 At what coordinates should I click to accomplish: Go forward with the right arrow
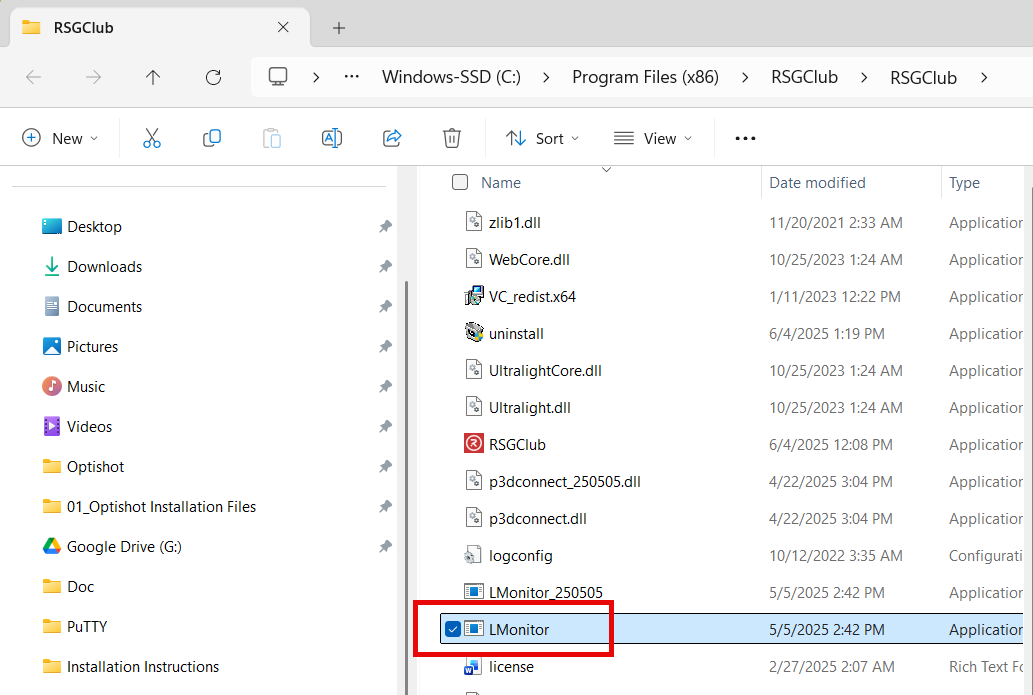coord(94,78)
